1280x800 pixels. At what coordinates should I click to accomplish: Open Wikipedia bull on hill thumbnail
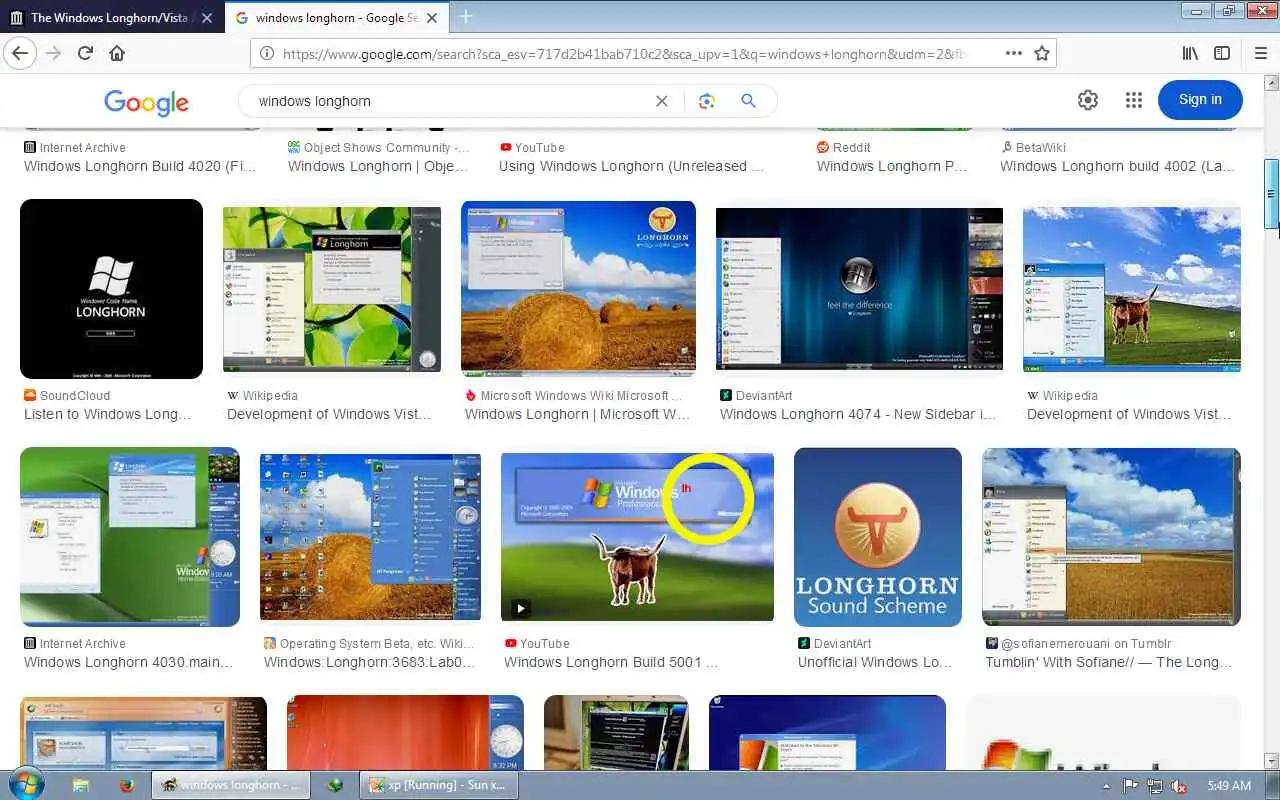click(1132, 289)
